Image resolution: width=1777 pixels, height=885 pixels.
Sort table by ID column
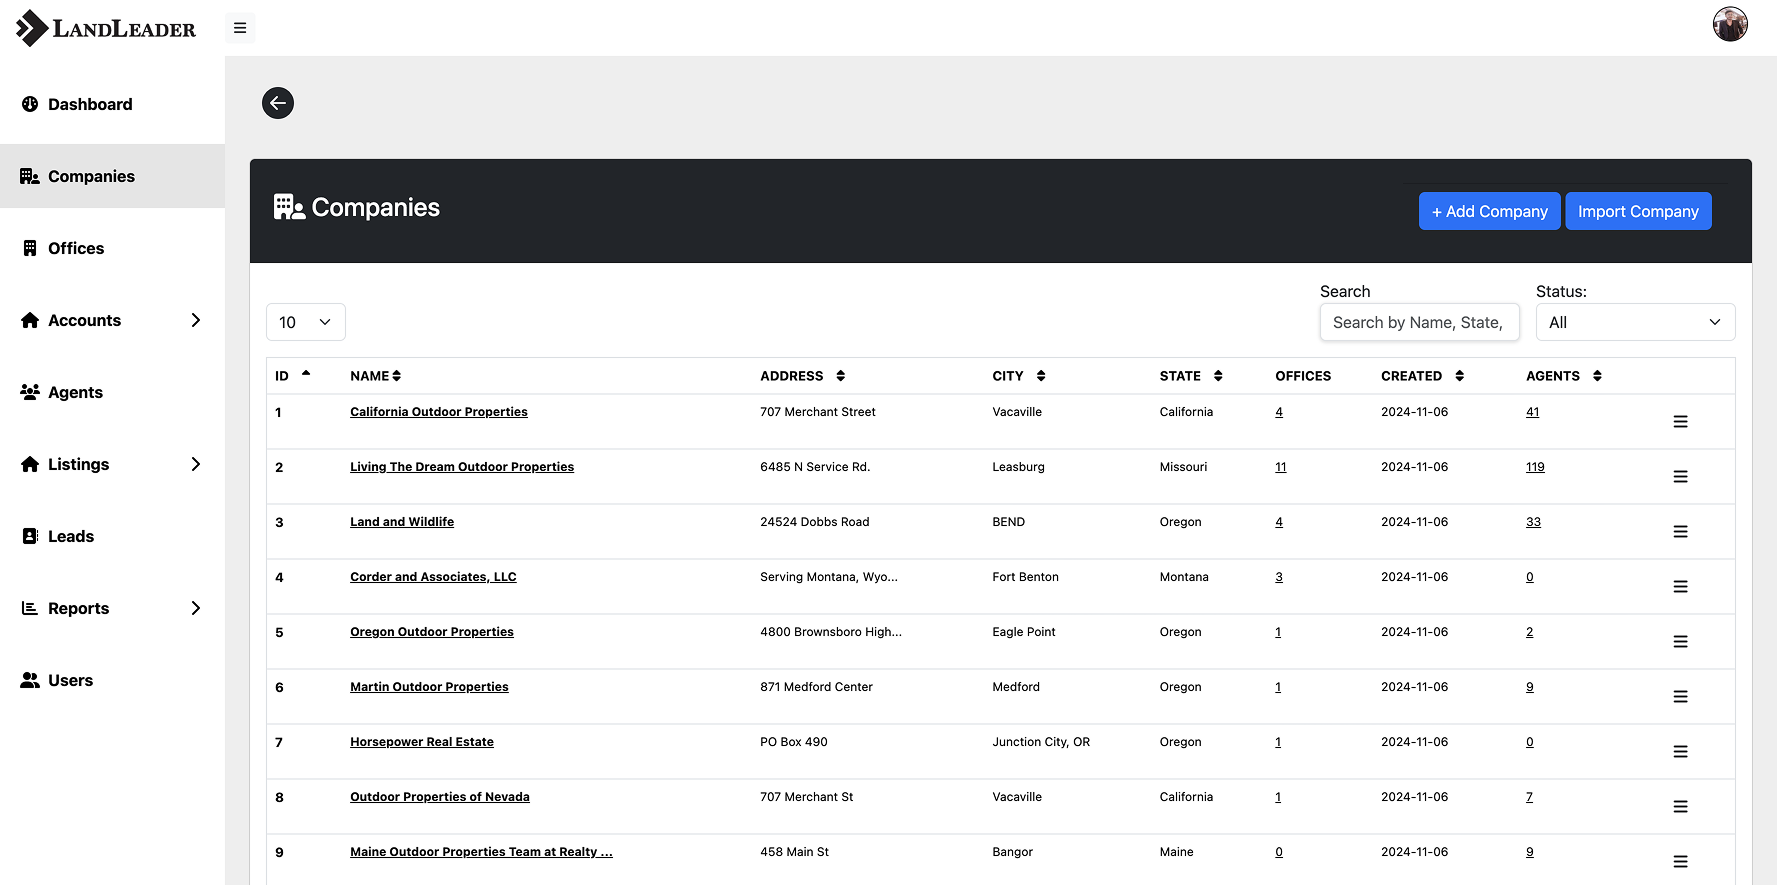pos(292,376)
